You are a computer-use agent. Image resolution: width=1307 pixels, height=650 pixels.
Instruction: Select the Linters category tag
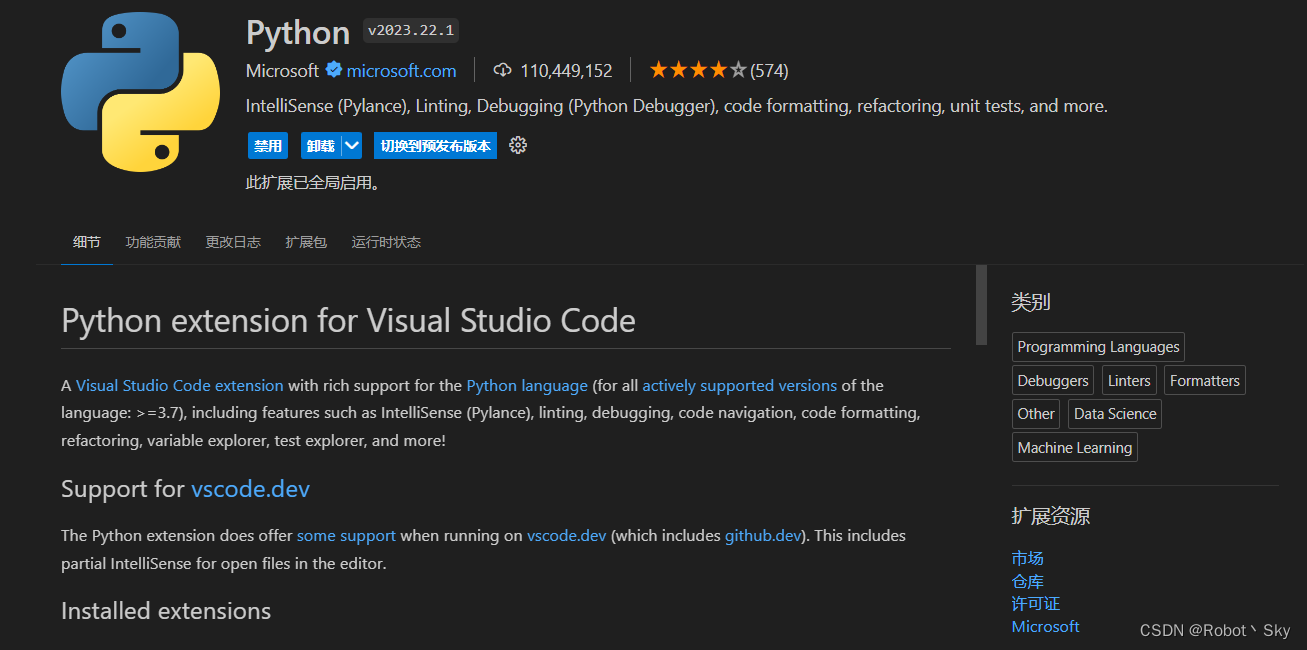point(1129,381)
